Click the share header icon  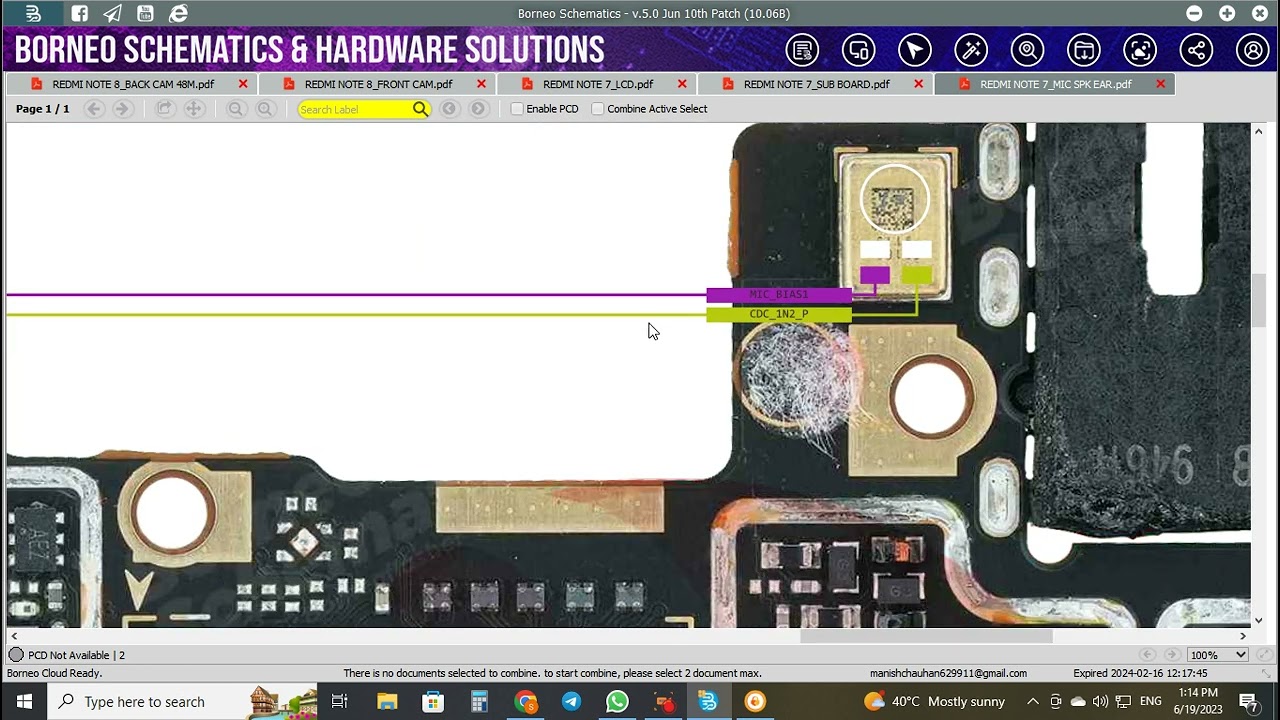click(1196, 50)
